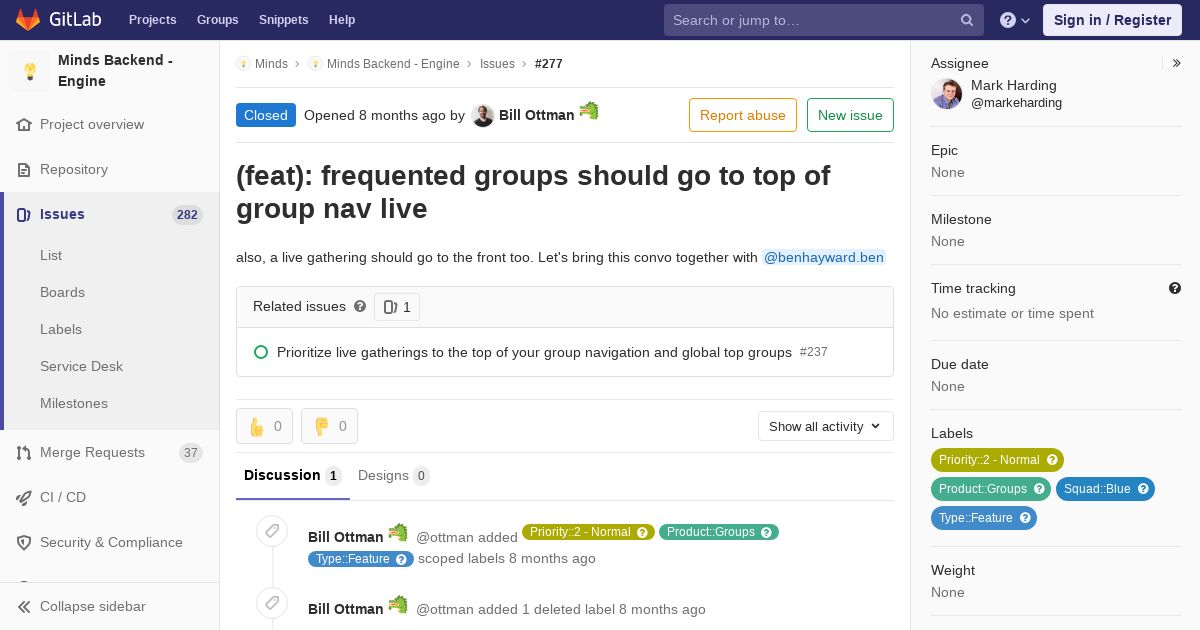
Task: Click the Report abuse button
Action: click(x=743, y=115)
